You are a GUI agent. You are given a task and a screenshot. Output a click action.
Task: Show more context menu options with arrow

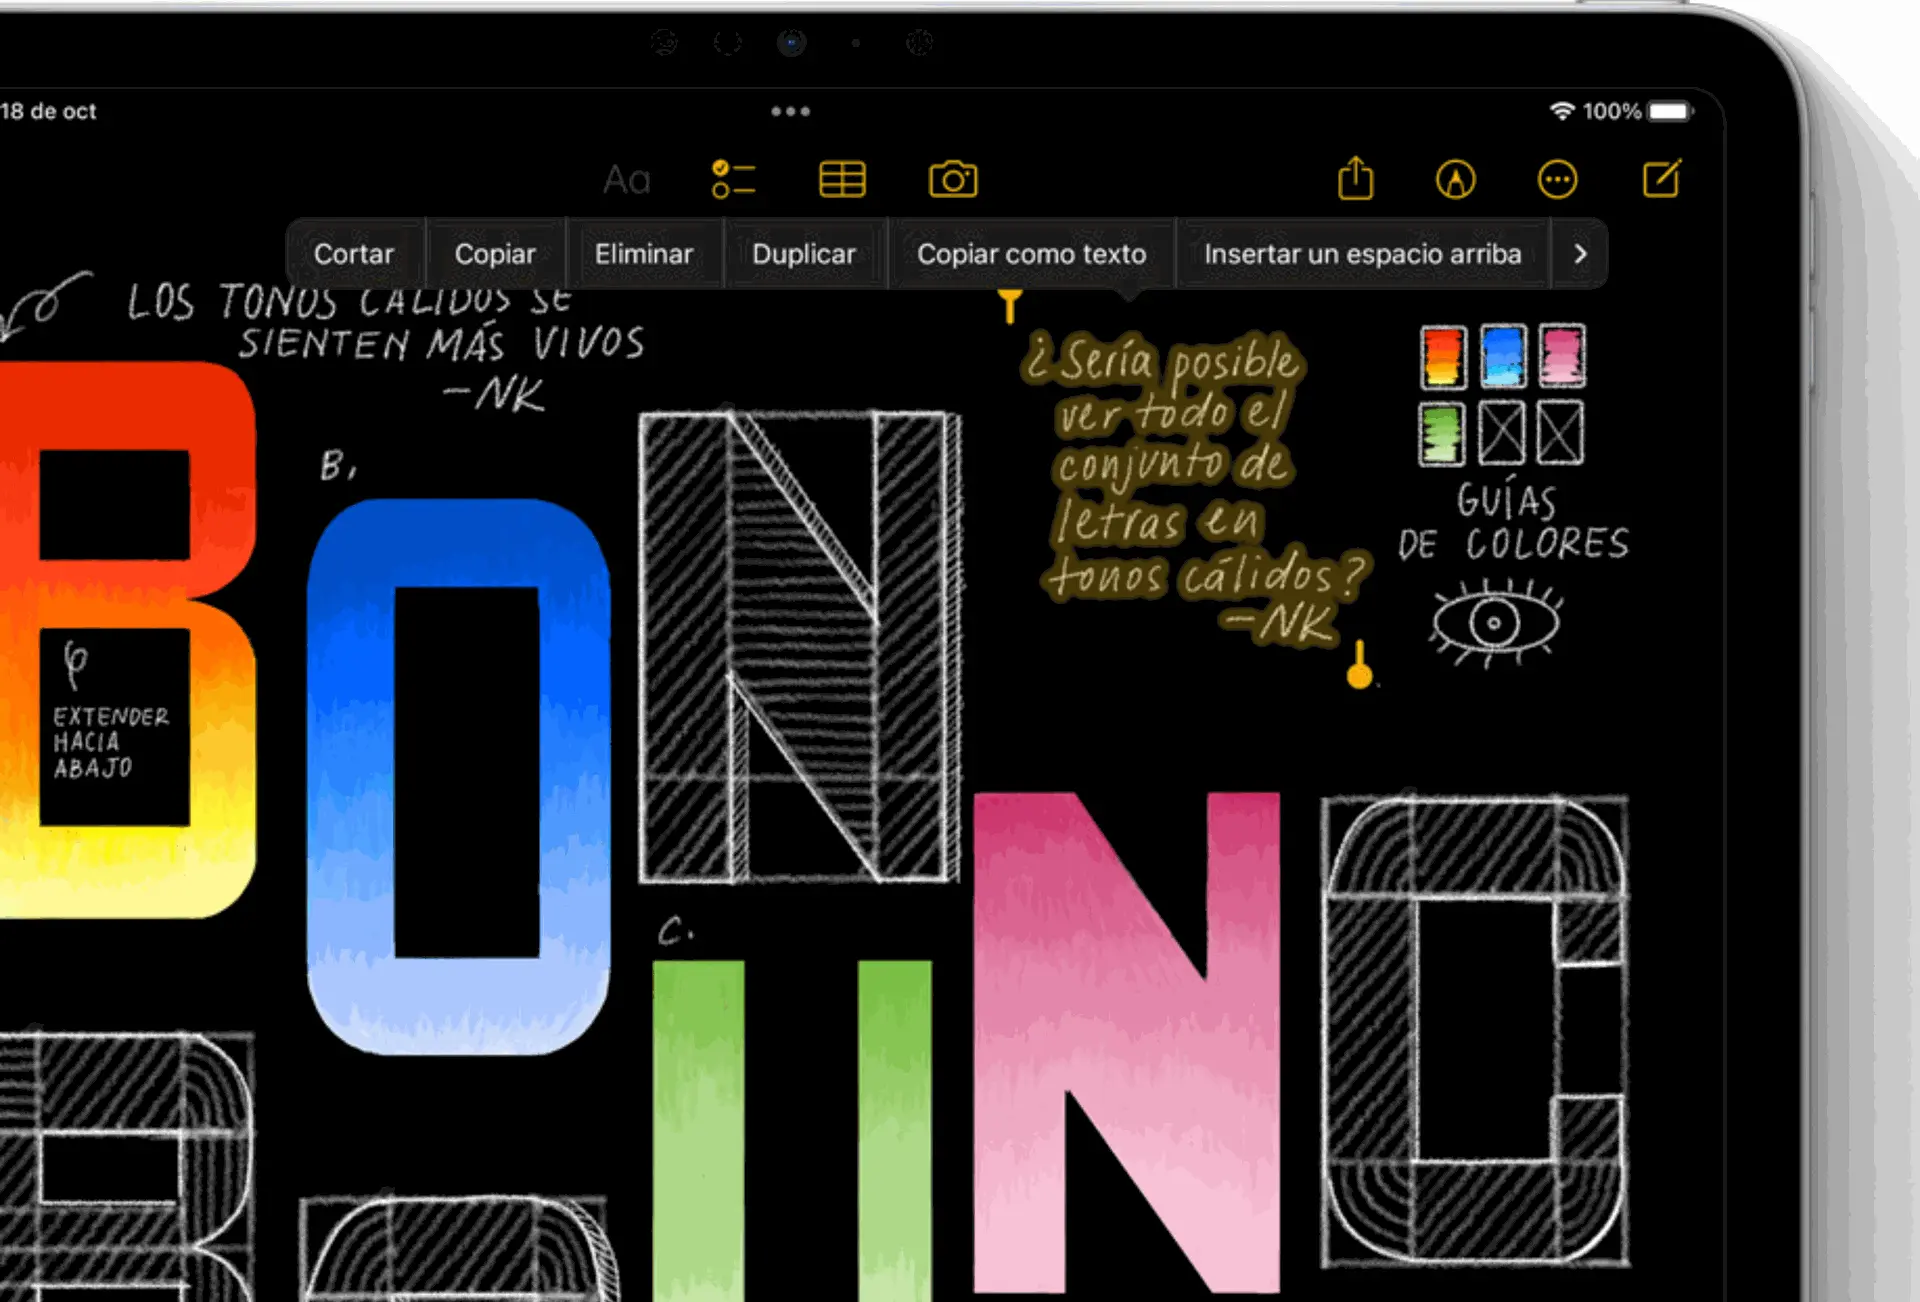click(x=1580, y=254)
